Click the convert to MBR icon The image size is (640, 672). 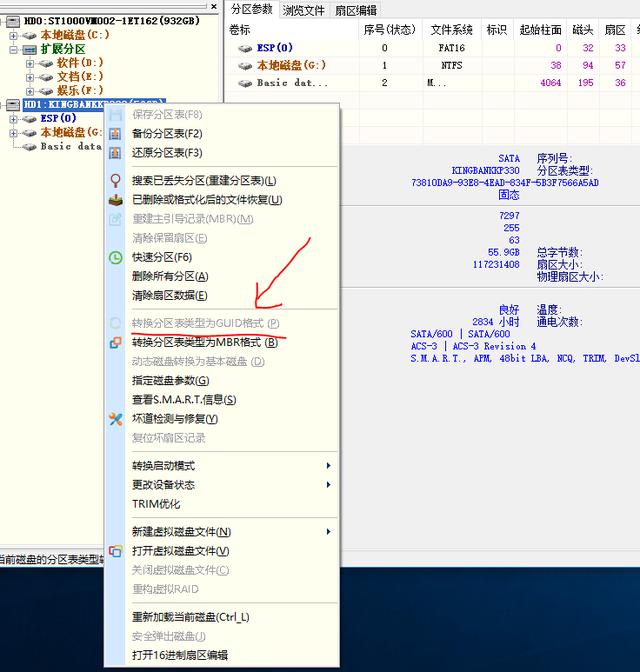pyautogui.click(x=115, y=343)
